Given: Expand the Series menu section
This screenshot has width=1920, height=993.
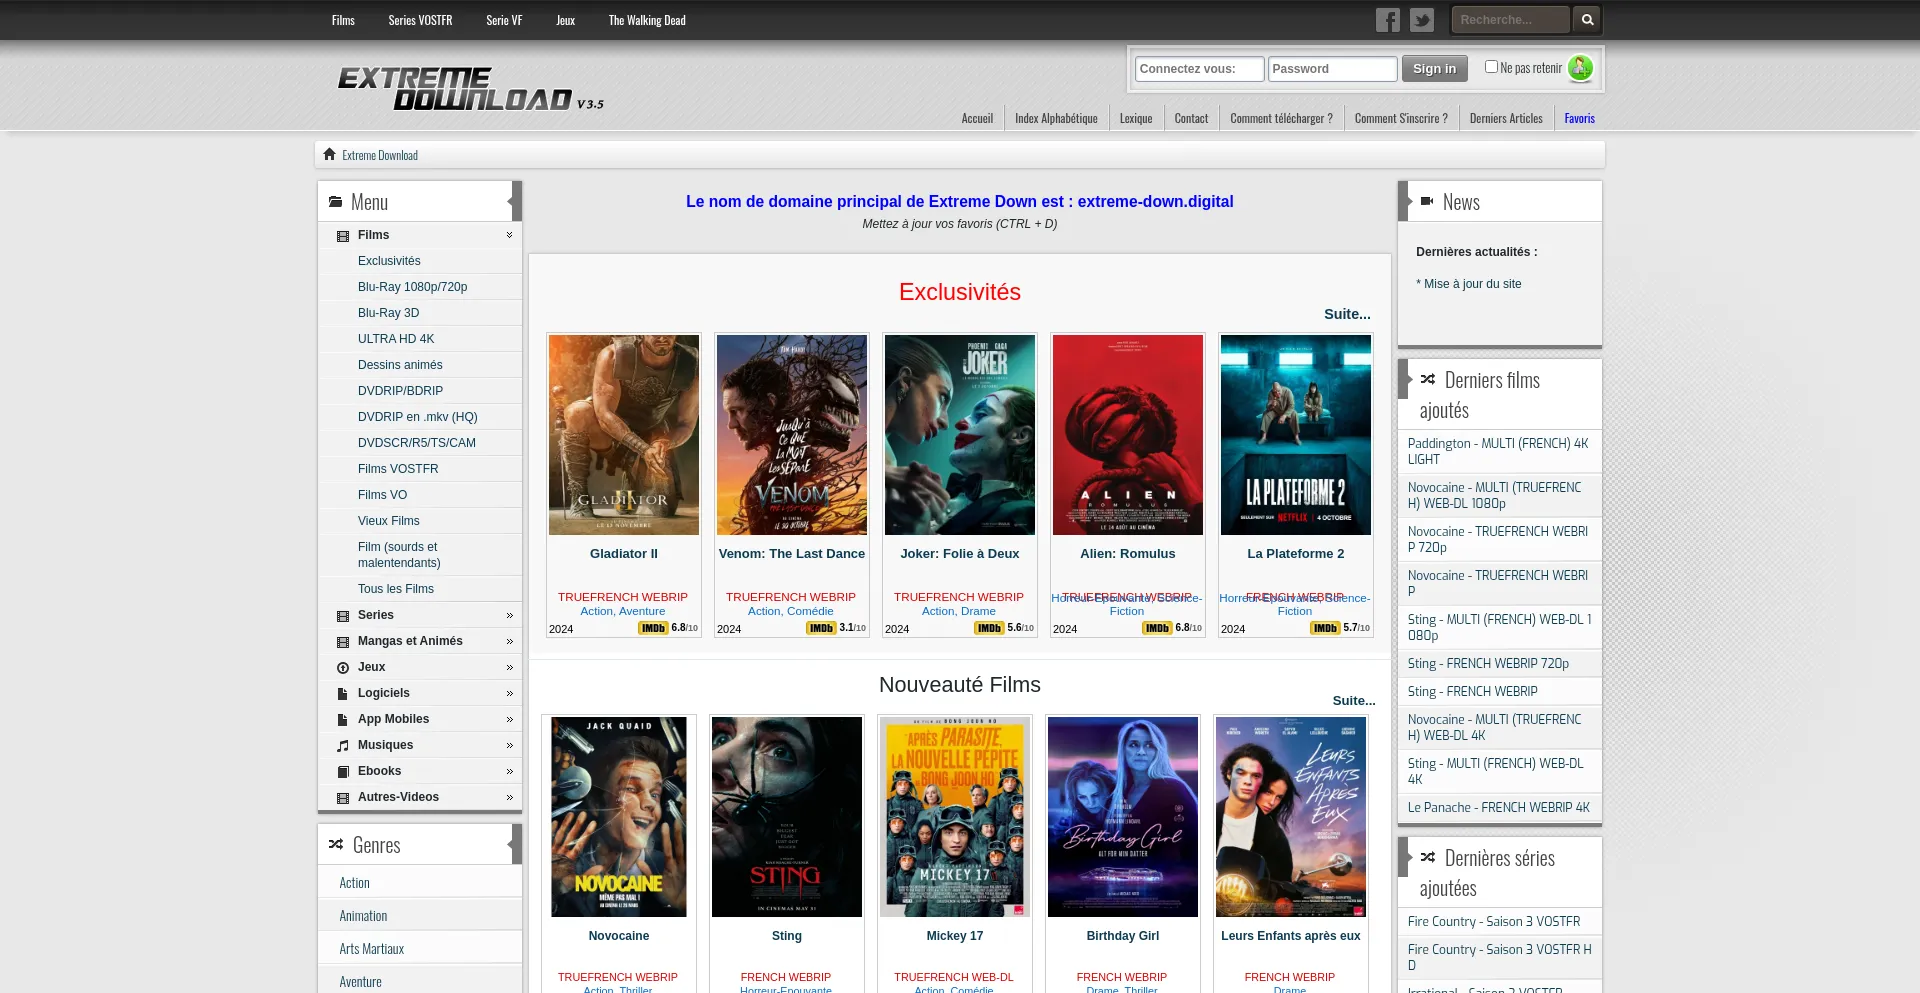Looking at the screenshot, I should [x=509, y=615].
